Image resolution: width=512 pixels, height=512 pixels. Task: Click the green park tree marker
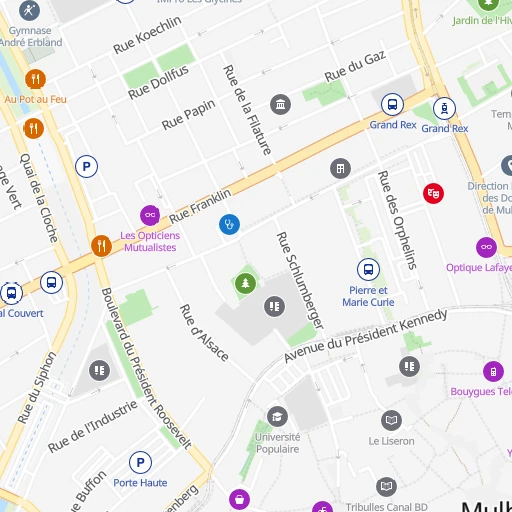tap(245, 283)
